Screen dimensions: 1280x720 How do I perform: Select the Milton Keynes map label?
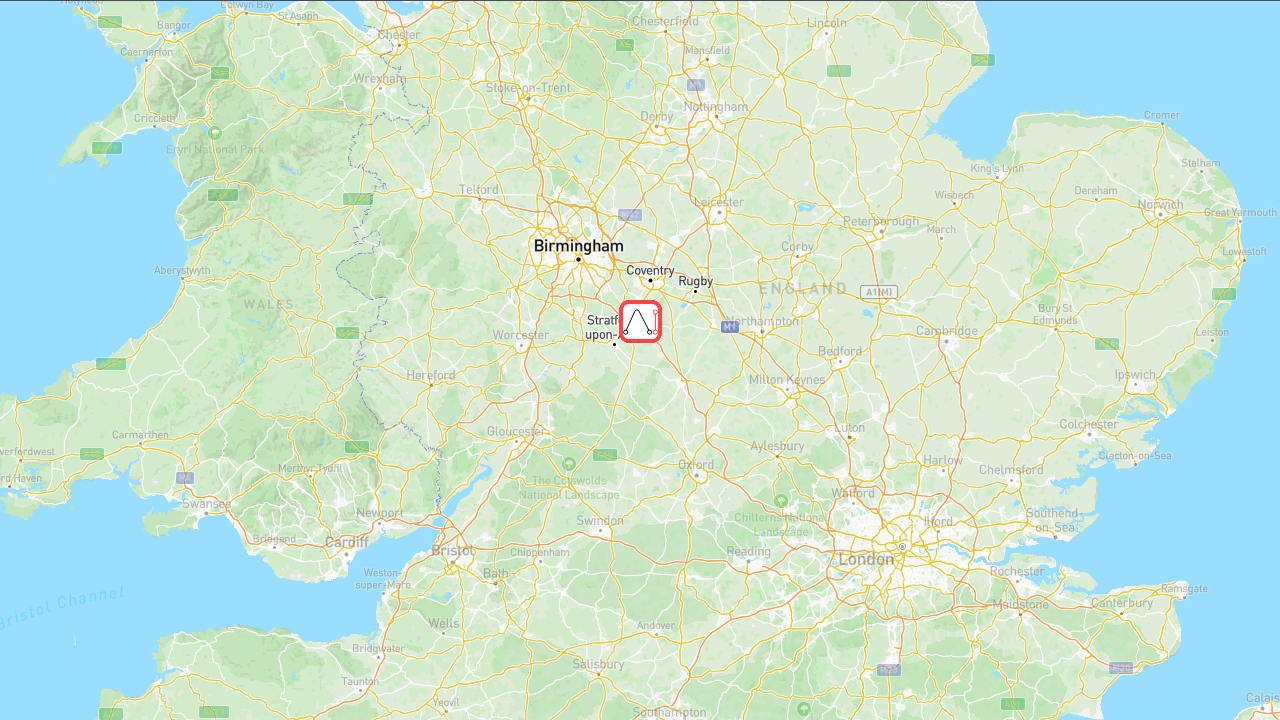pyautogui.click(x=787, y=380)
